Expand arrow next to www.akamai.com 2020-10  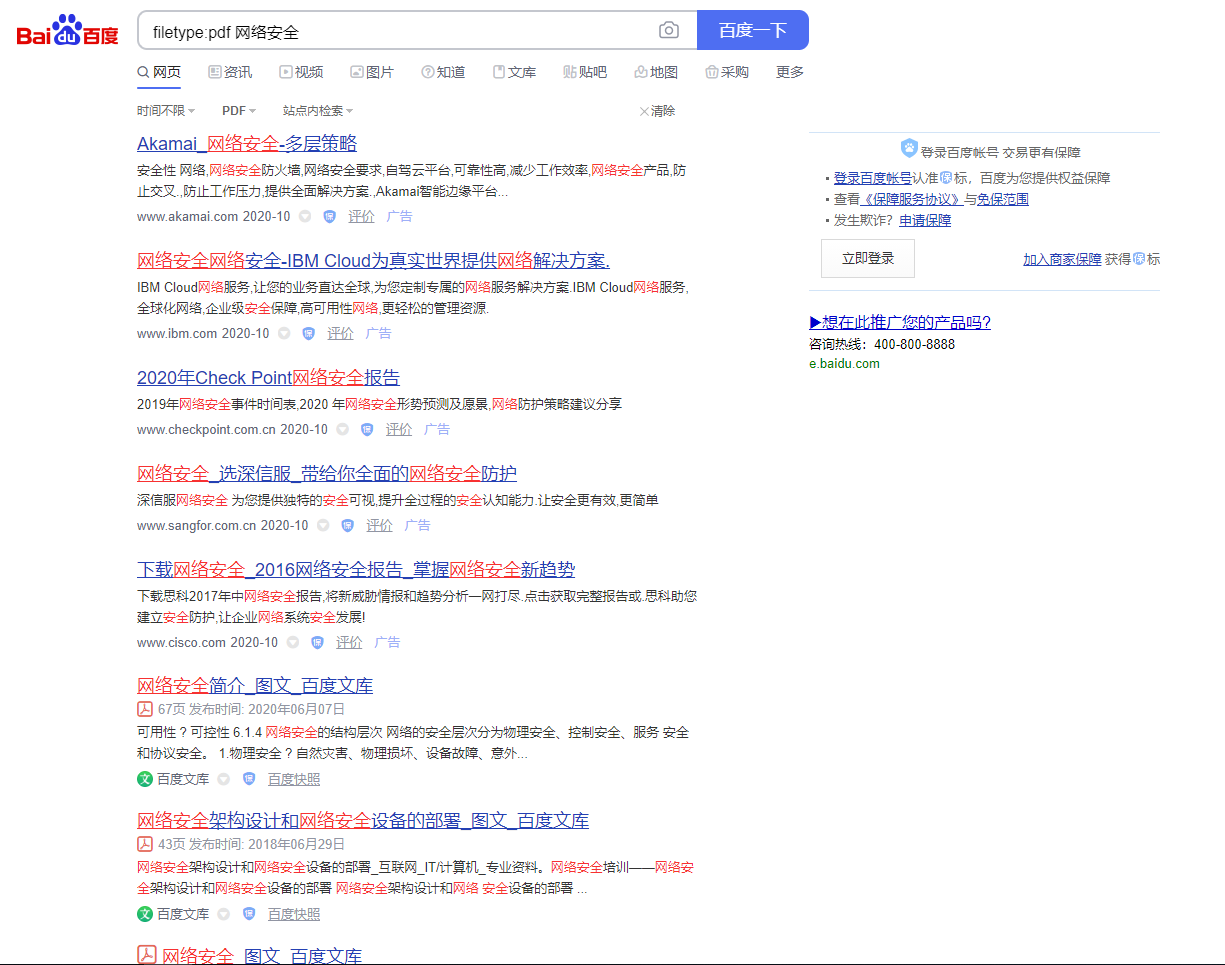pos(305,216)
